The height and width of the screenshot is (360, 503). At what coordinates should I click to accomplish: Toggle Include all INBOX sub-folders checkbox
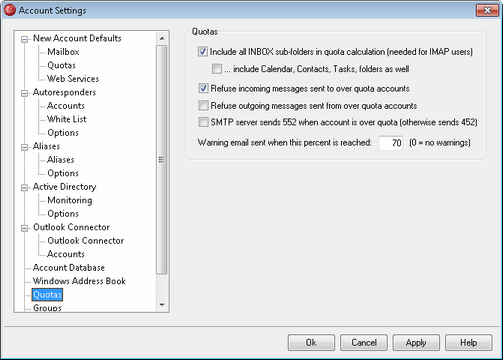[x=203, y=52]
